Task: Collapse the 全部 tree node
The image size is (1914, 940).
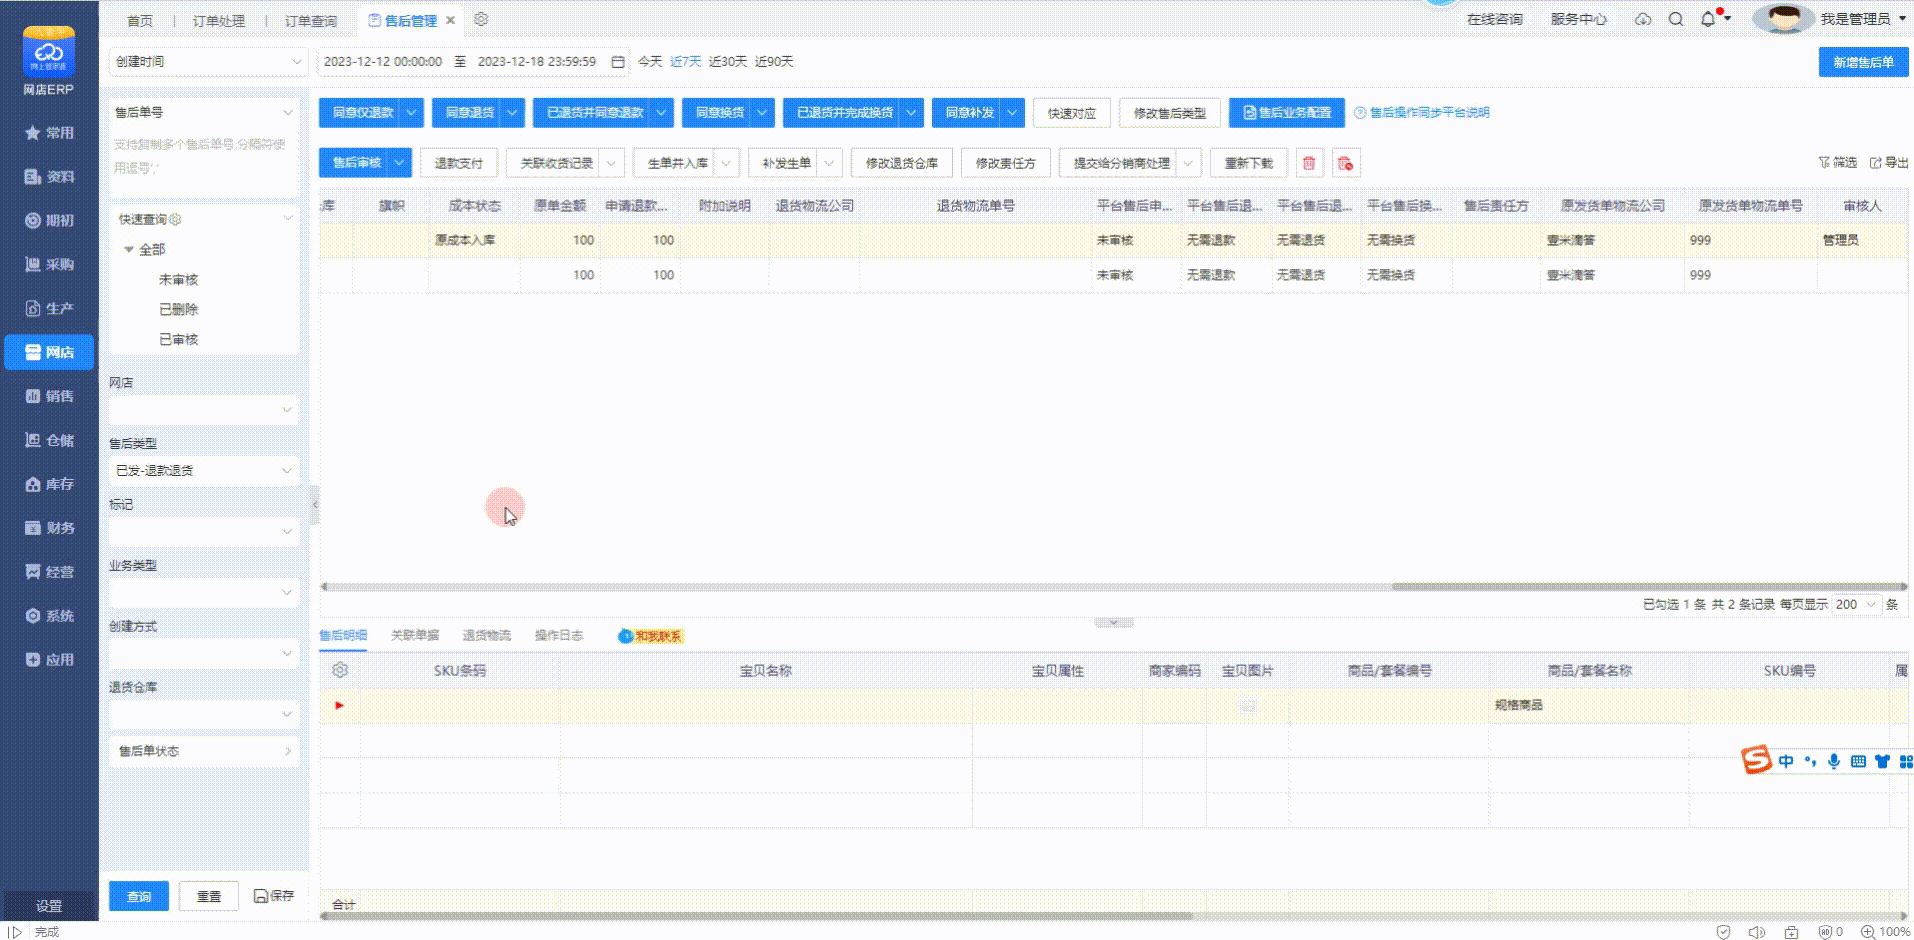Action: point(129,249)
